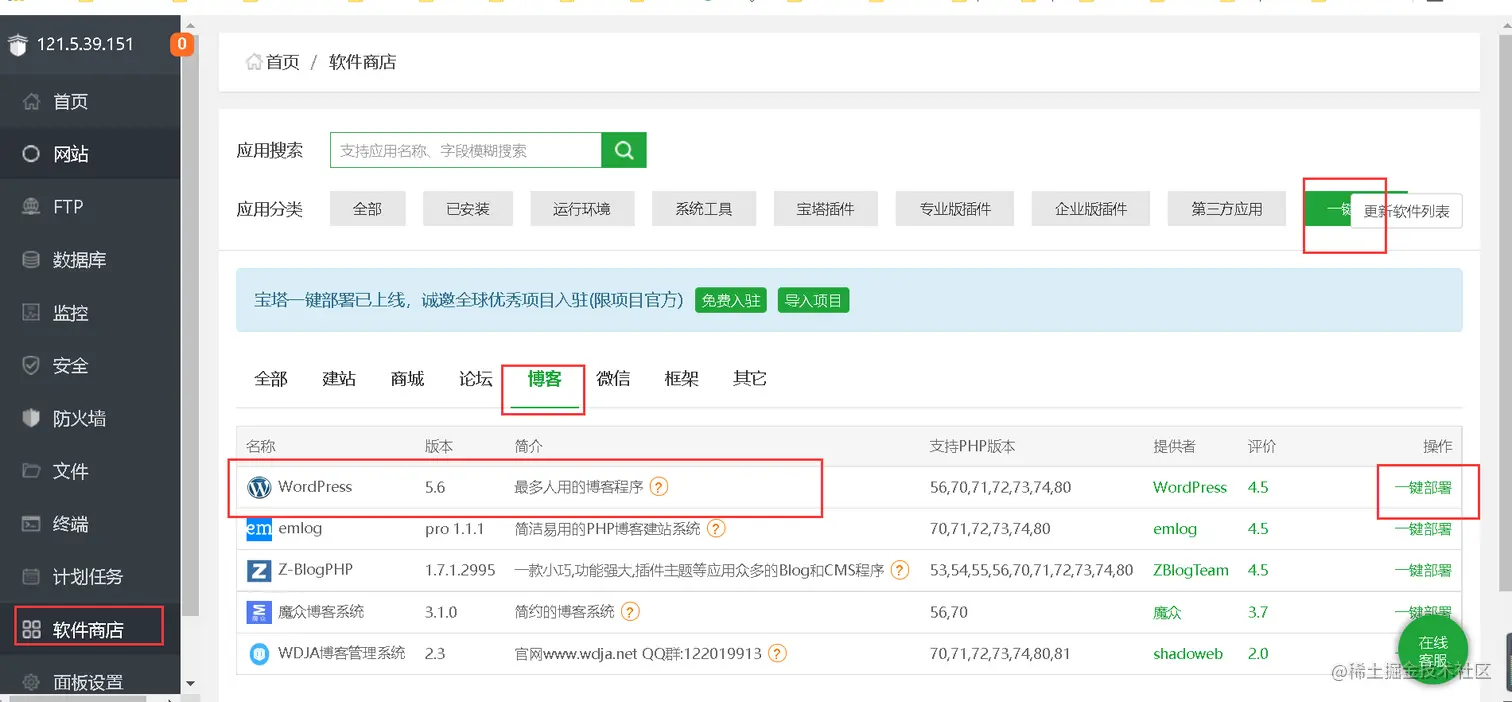Click the grid icon beside 软件商店
The width and height of the screenshot is (1512, 702).
pos(32,630)
